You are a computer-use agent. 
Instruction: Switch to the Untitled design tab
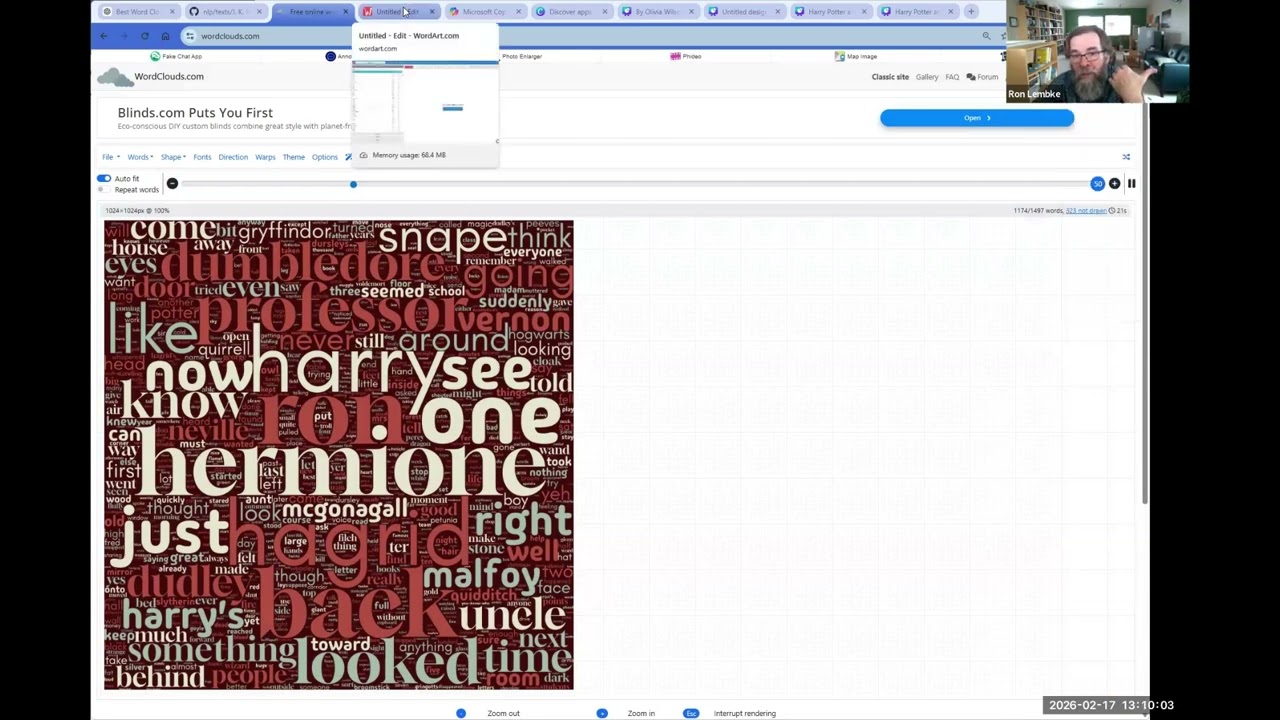[743, 12]
